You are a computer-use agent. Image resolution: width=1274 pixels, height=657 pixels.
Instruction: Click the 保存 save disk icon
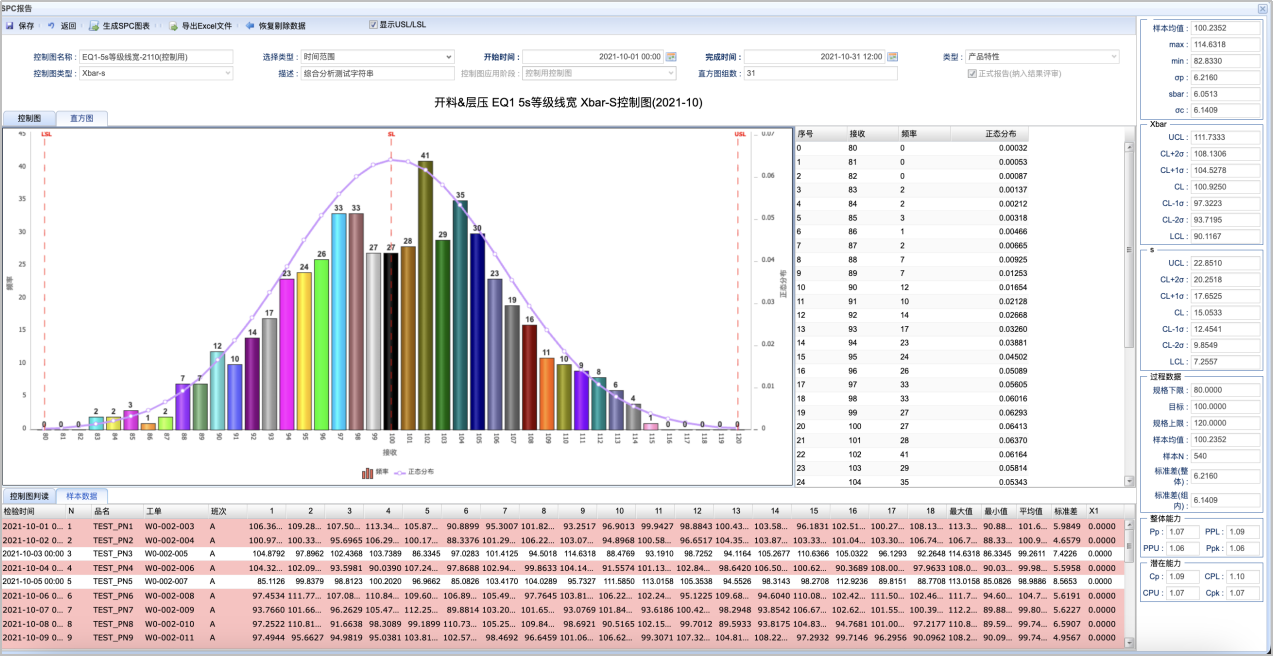[x=11, y=25]
